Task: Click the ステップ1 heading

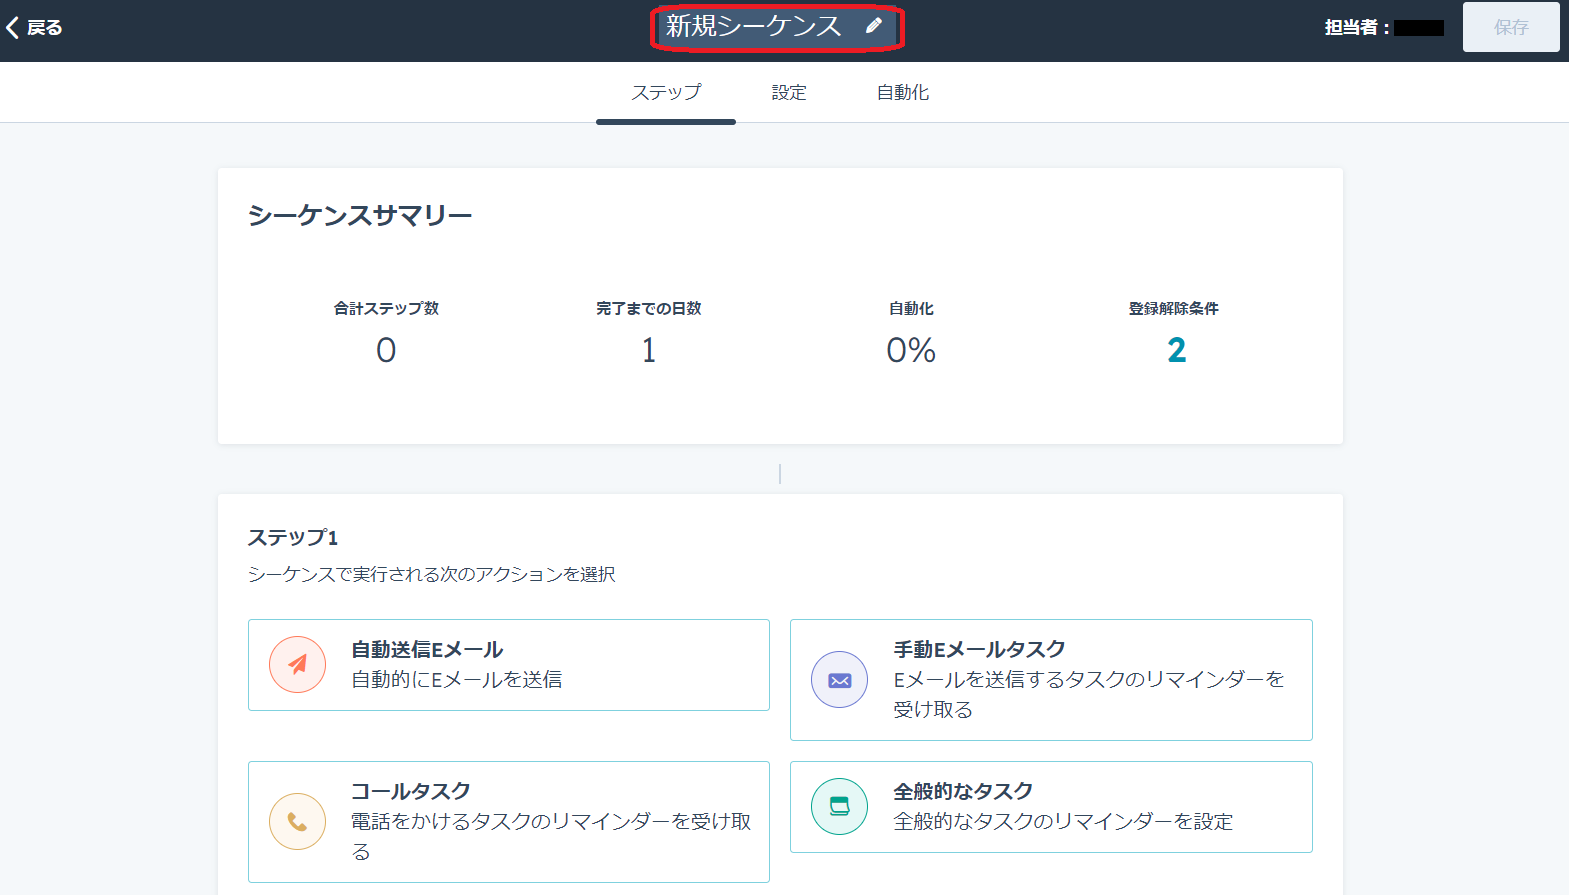Action: click(x=293, y=537)
